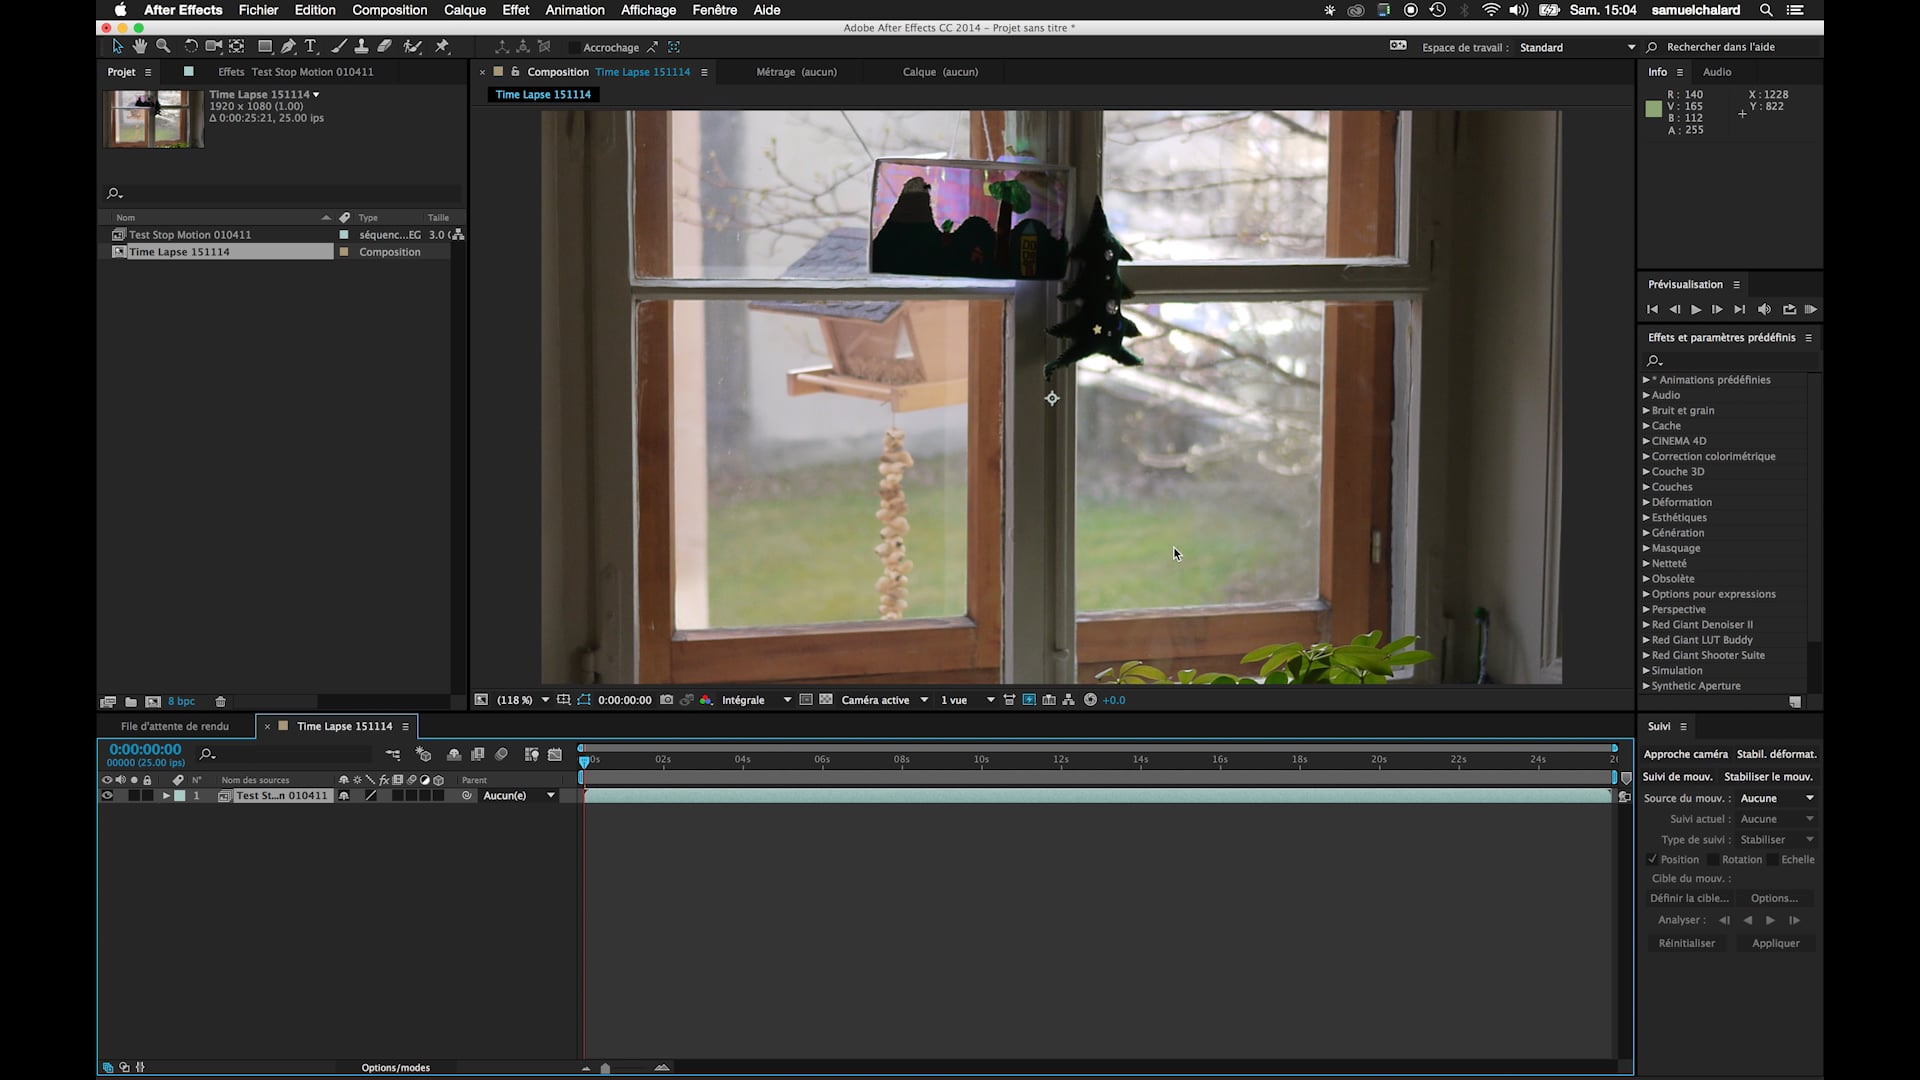Select the Rectangle shape tool

click(265, 47)
